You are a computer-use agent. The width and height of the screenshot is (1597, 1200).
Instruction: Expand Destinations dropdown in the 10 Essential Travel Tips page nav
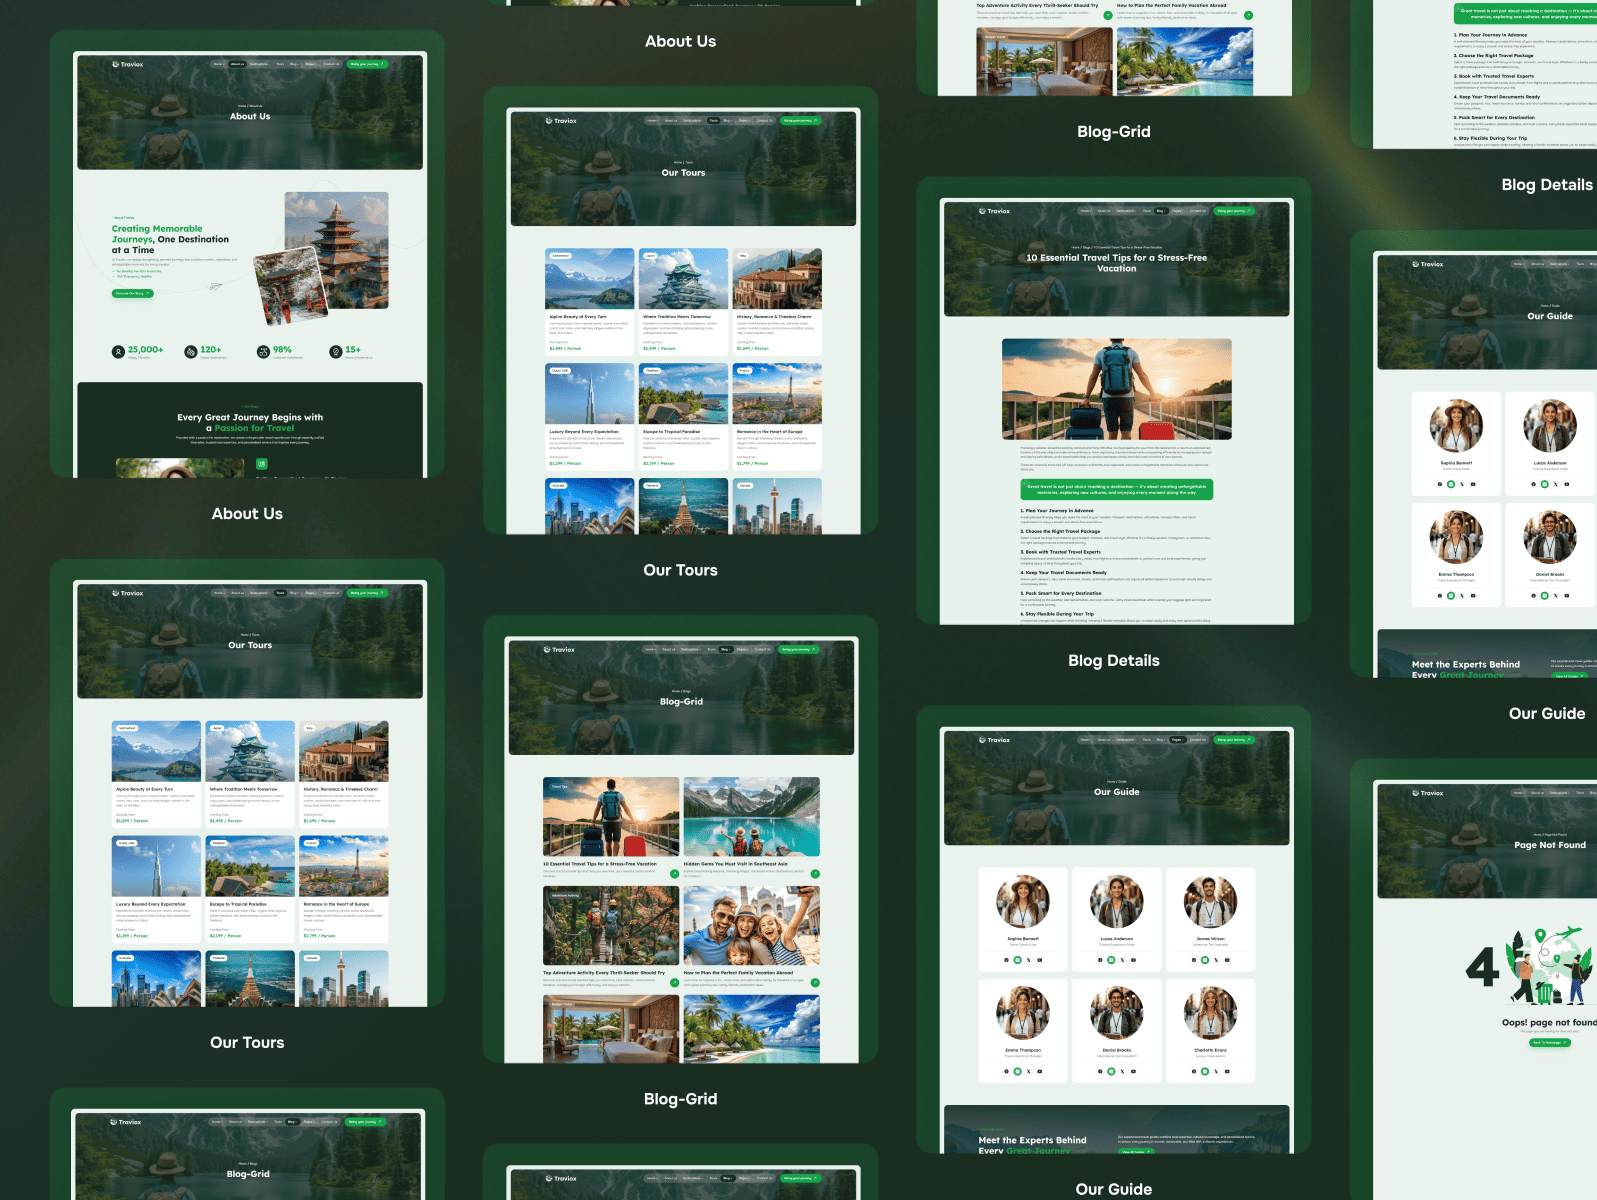pos(1126,211)
